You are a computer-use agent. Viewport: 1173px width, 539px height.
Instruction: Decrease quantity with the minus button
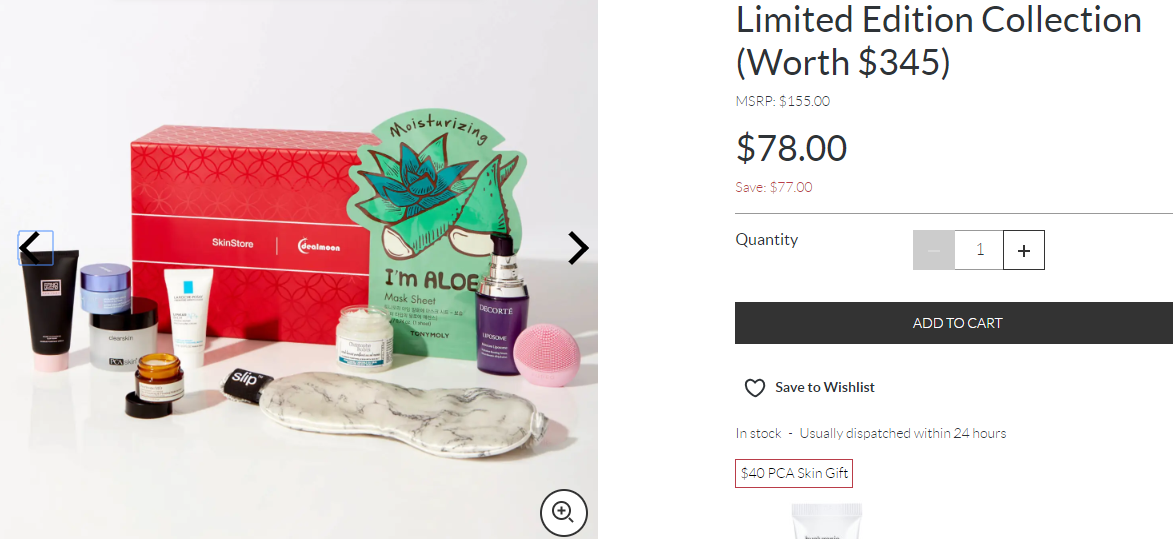[934, 250]
